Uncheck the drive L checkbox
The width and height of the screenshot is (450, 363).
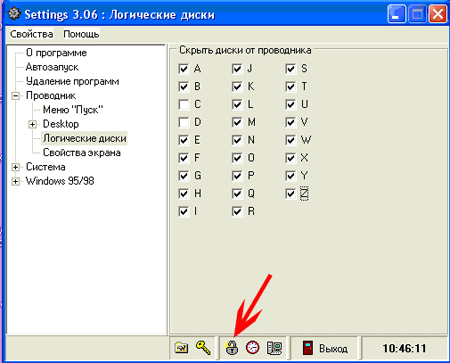point(237,104)
